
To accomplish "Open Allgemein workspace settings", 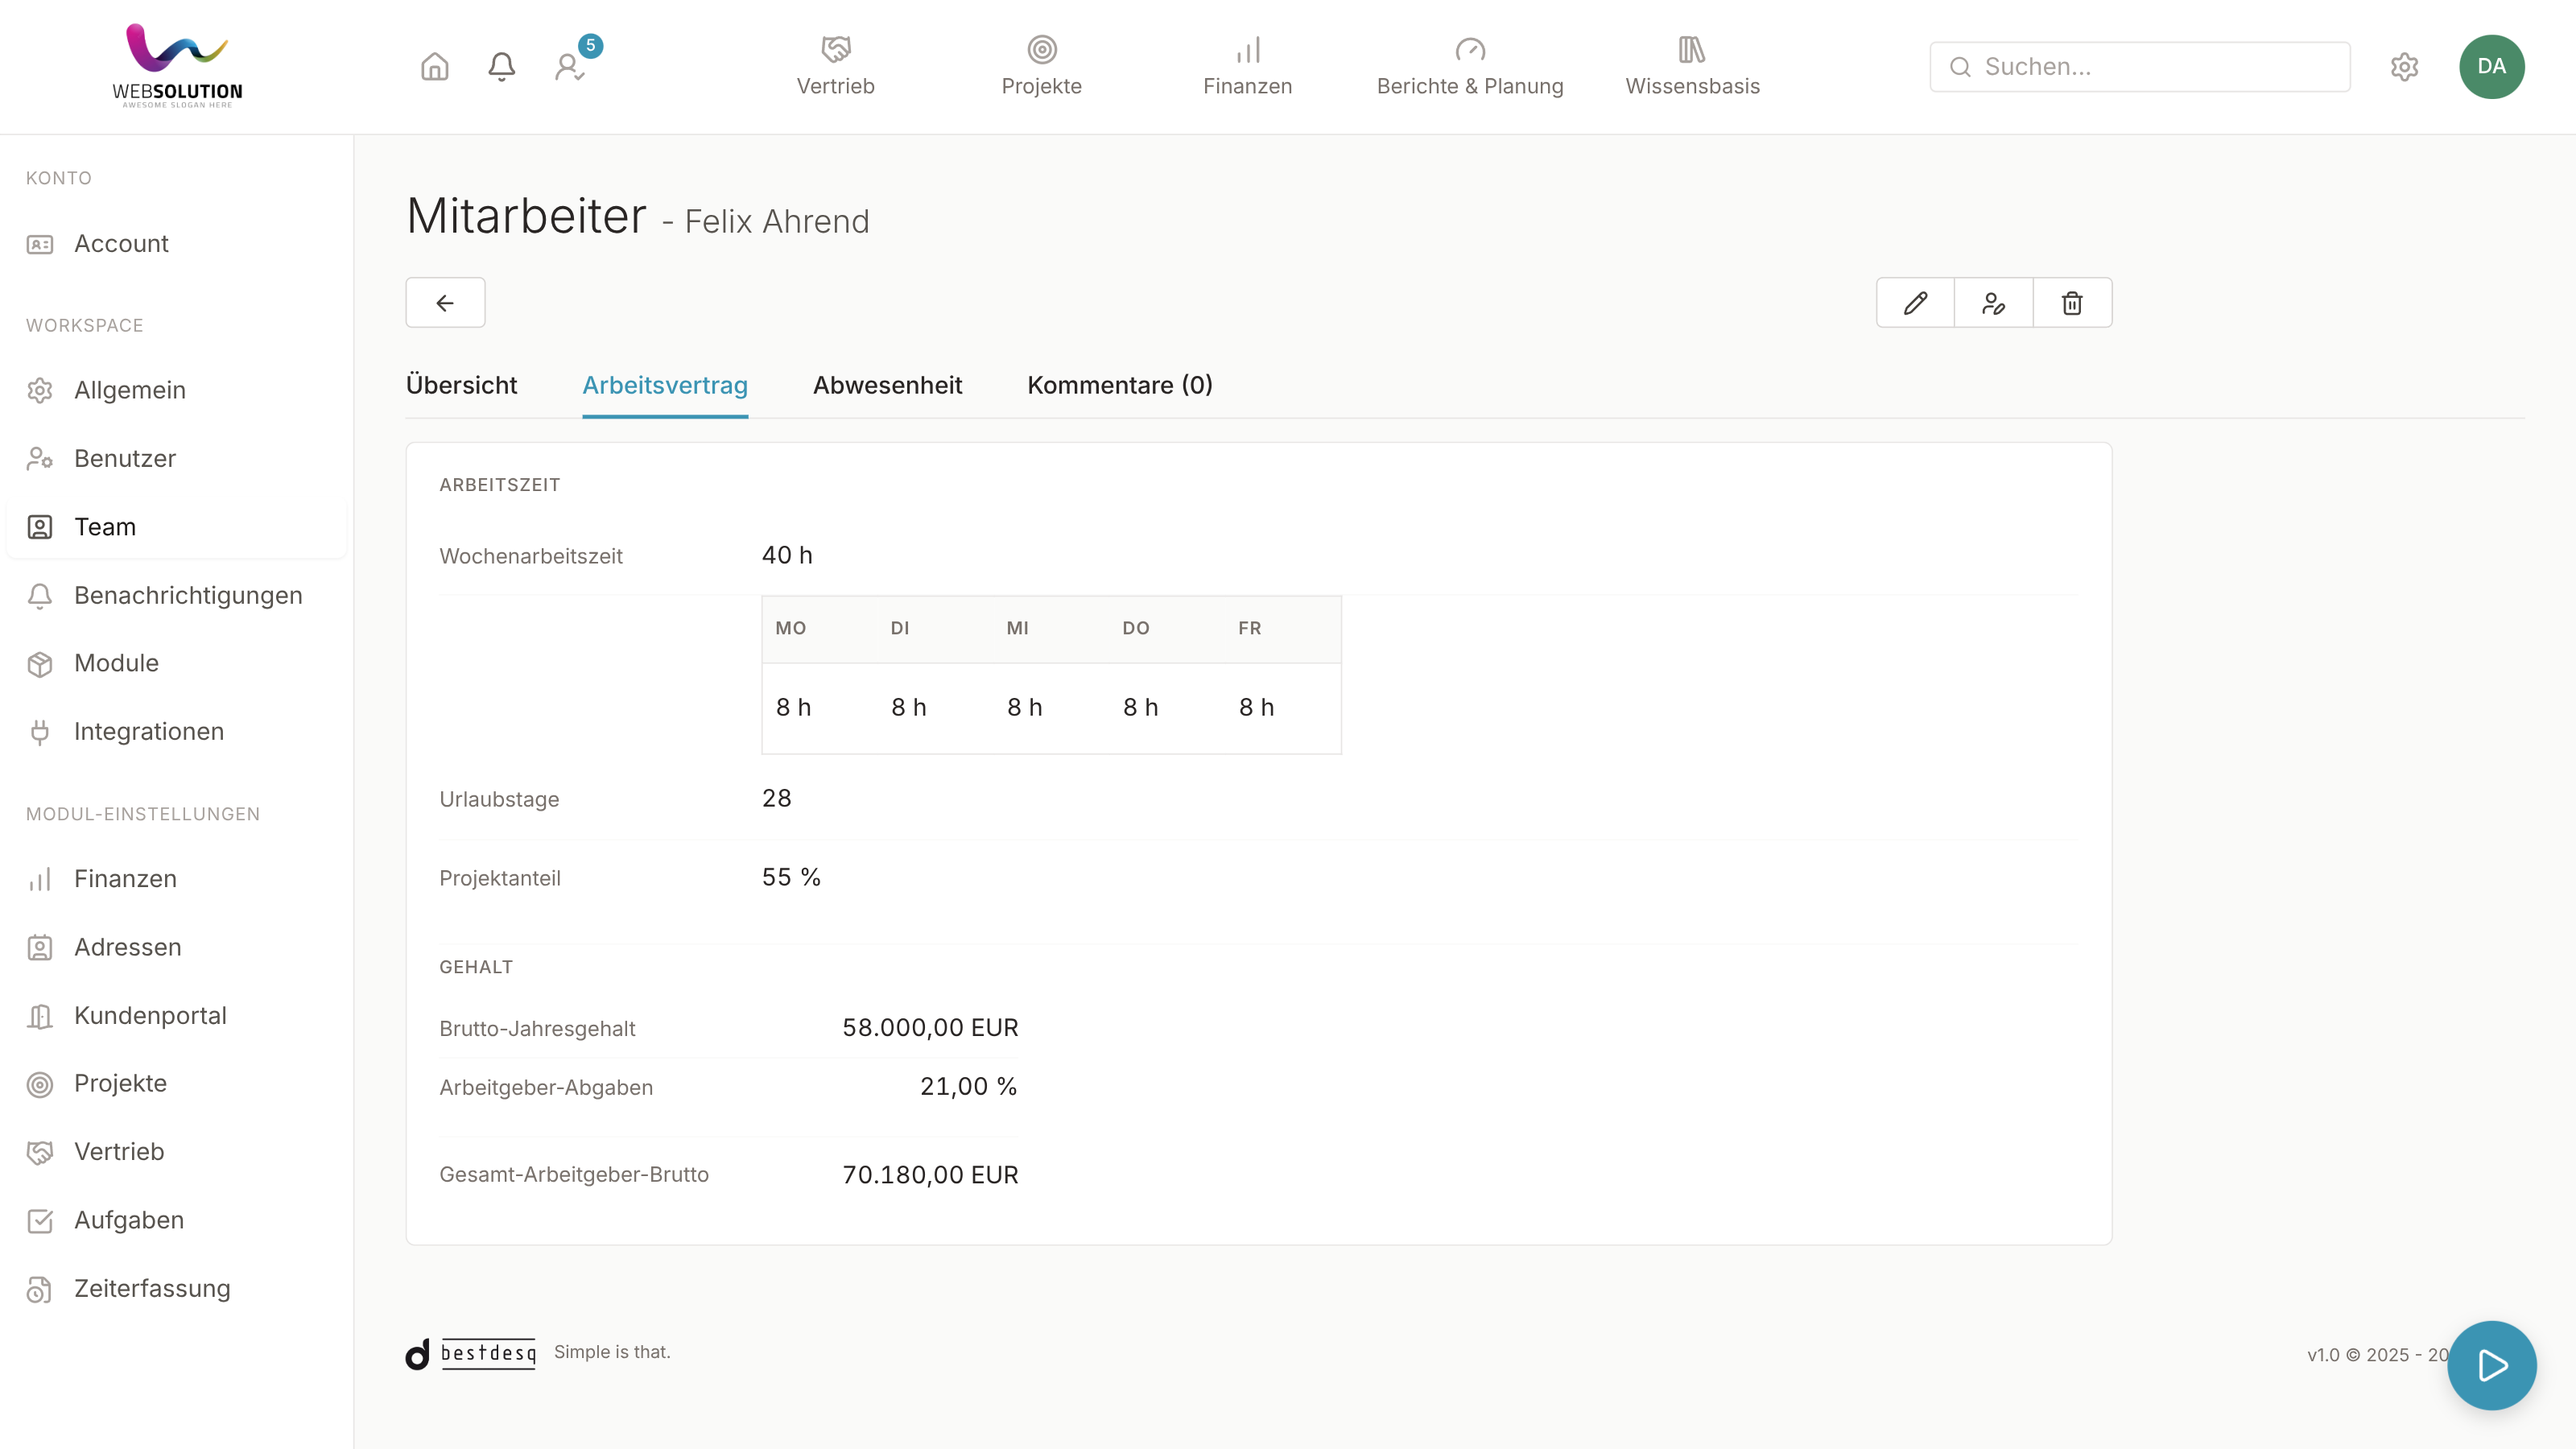I will [x=176, y=390].
